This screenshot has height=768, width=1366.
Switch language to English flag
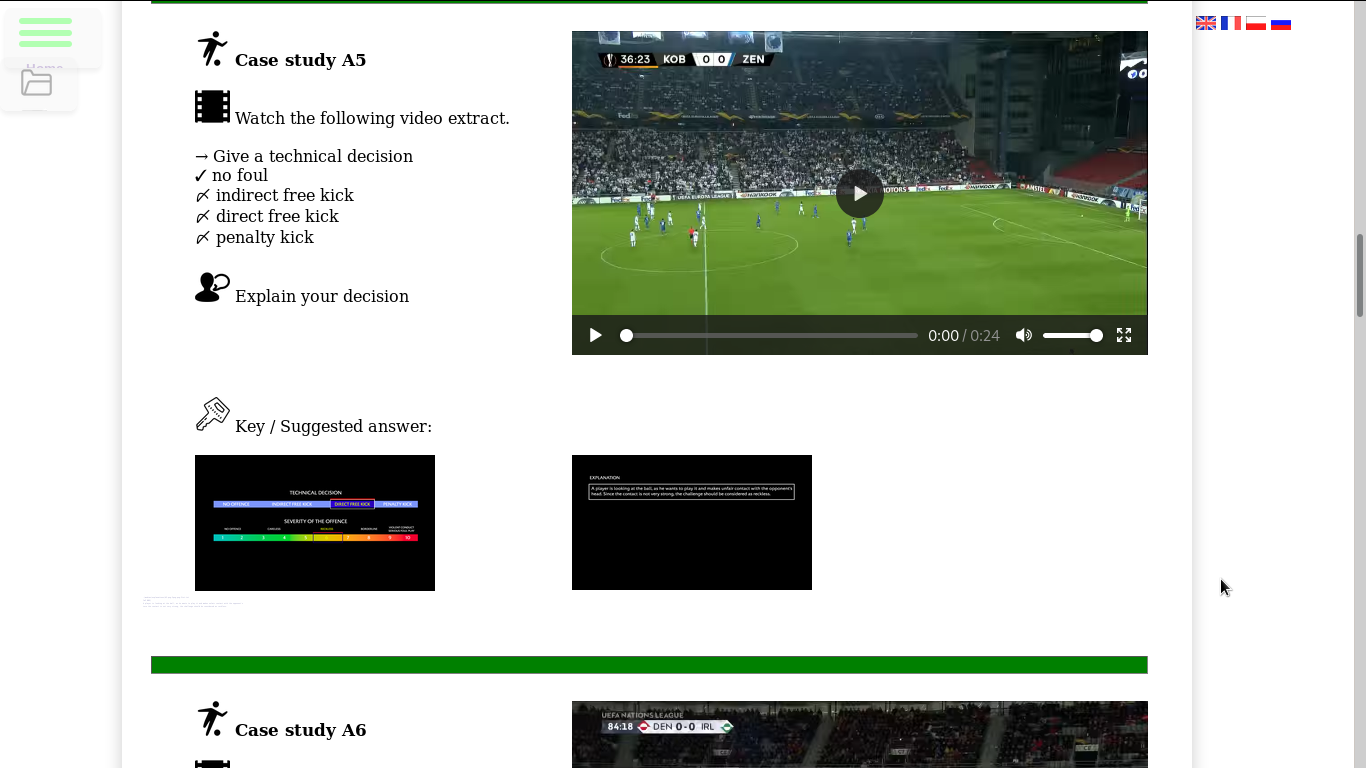point(1206,23)
